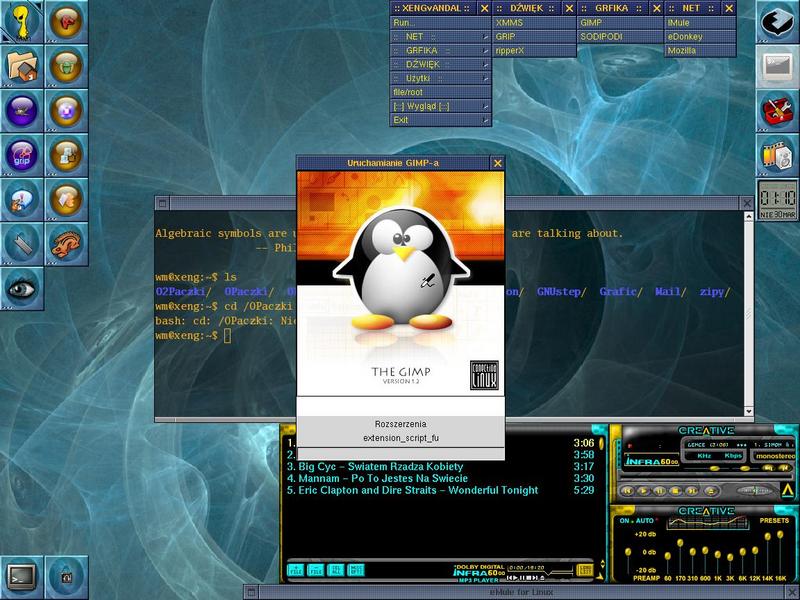This screenshot has height=600, width=800.
Task: Select Big Cyc - Swiatem Rzadza Kobiety track
Action: 441,466
